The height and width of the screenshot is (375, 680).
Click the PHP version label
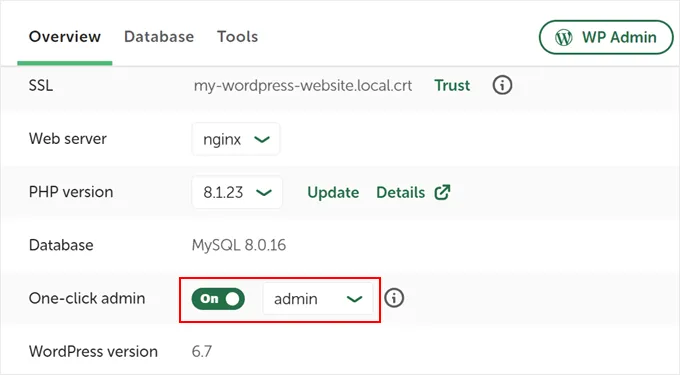[71, 192]
